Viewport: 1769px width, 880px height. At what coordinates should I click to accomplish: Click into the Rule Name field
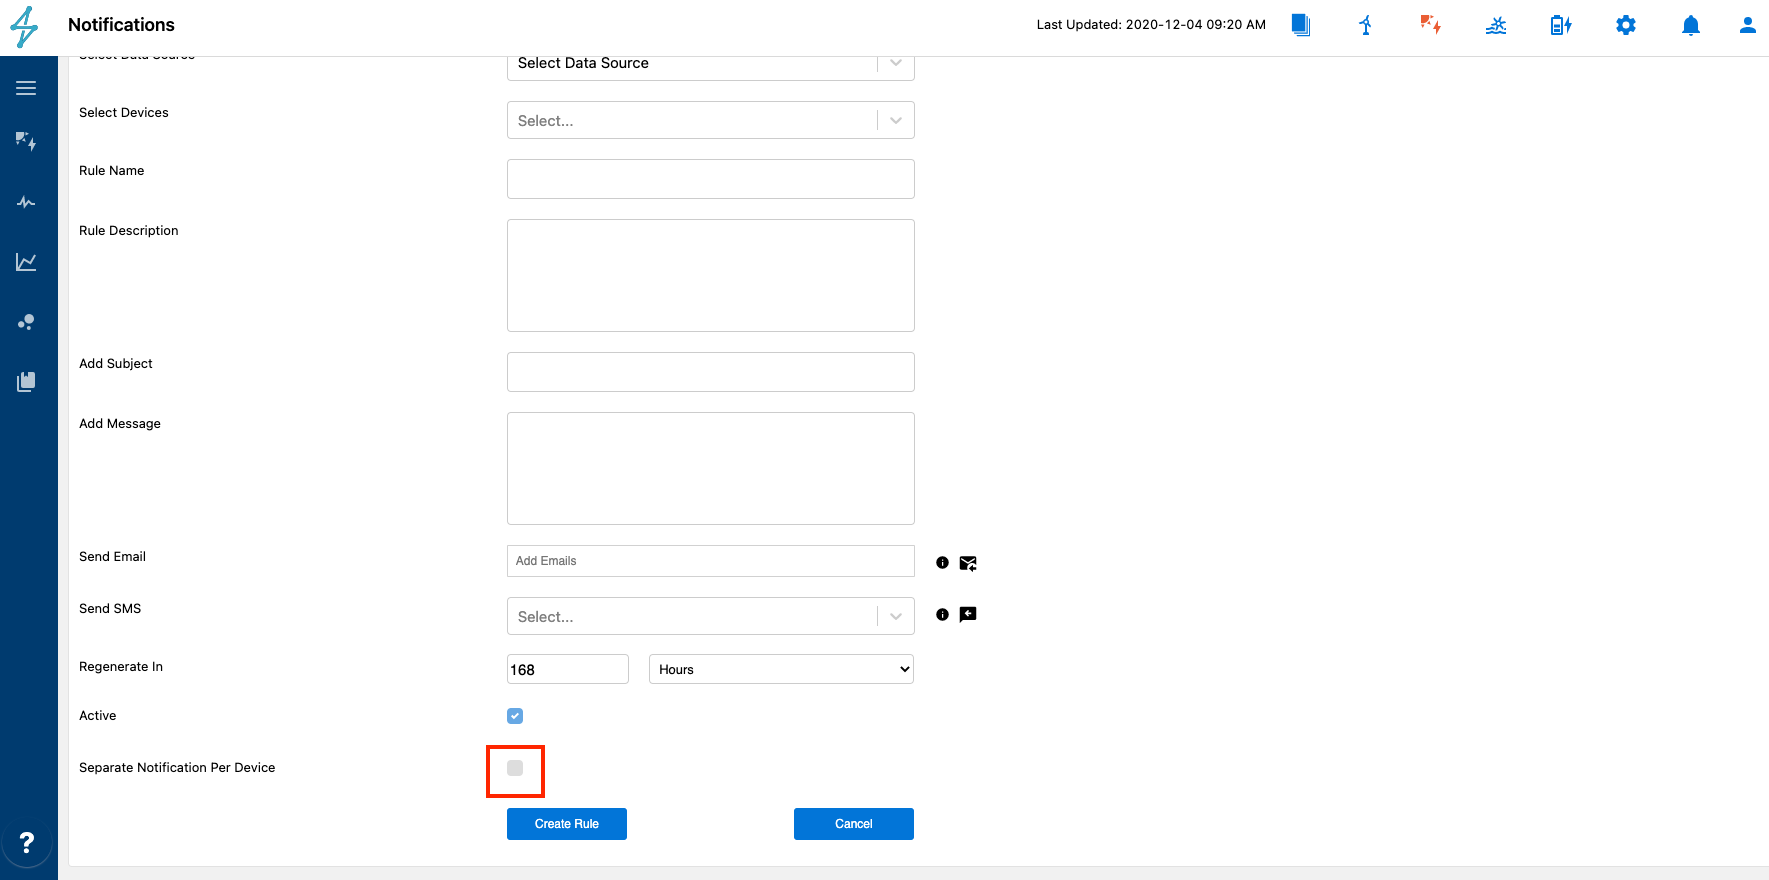(x=710, y=179)
